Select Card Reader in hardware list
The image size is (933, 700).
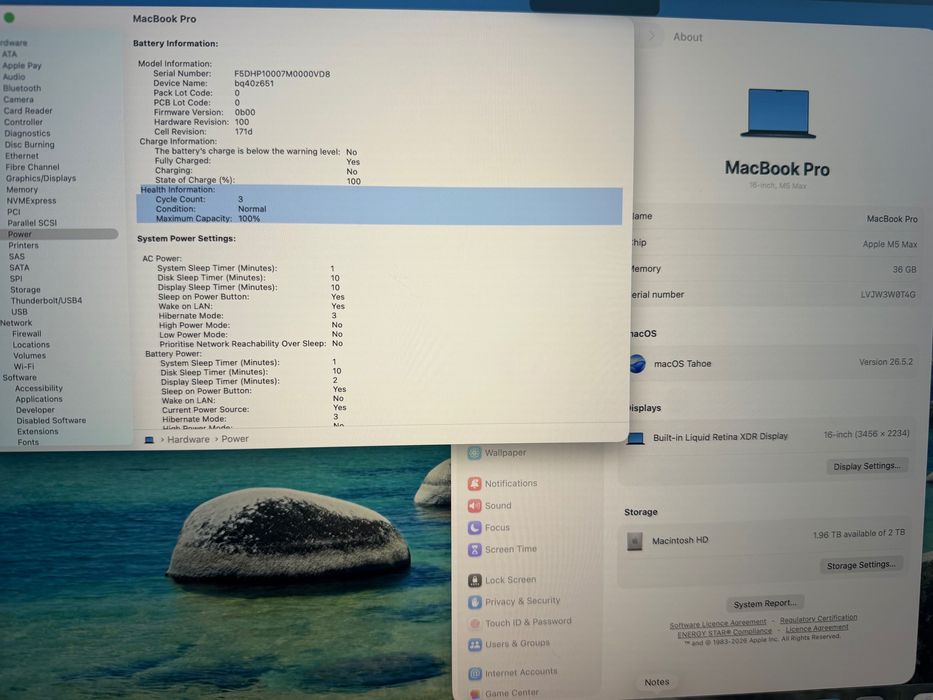[x=28, y=111]
